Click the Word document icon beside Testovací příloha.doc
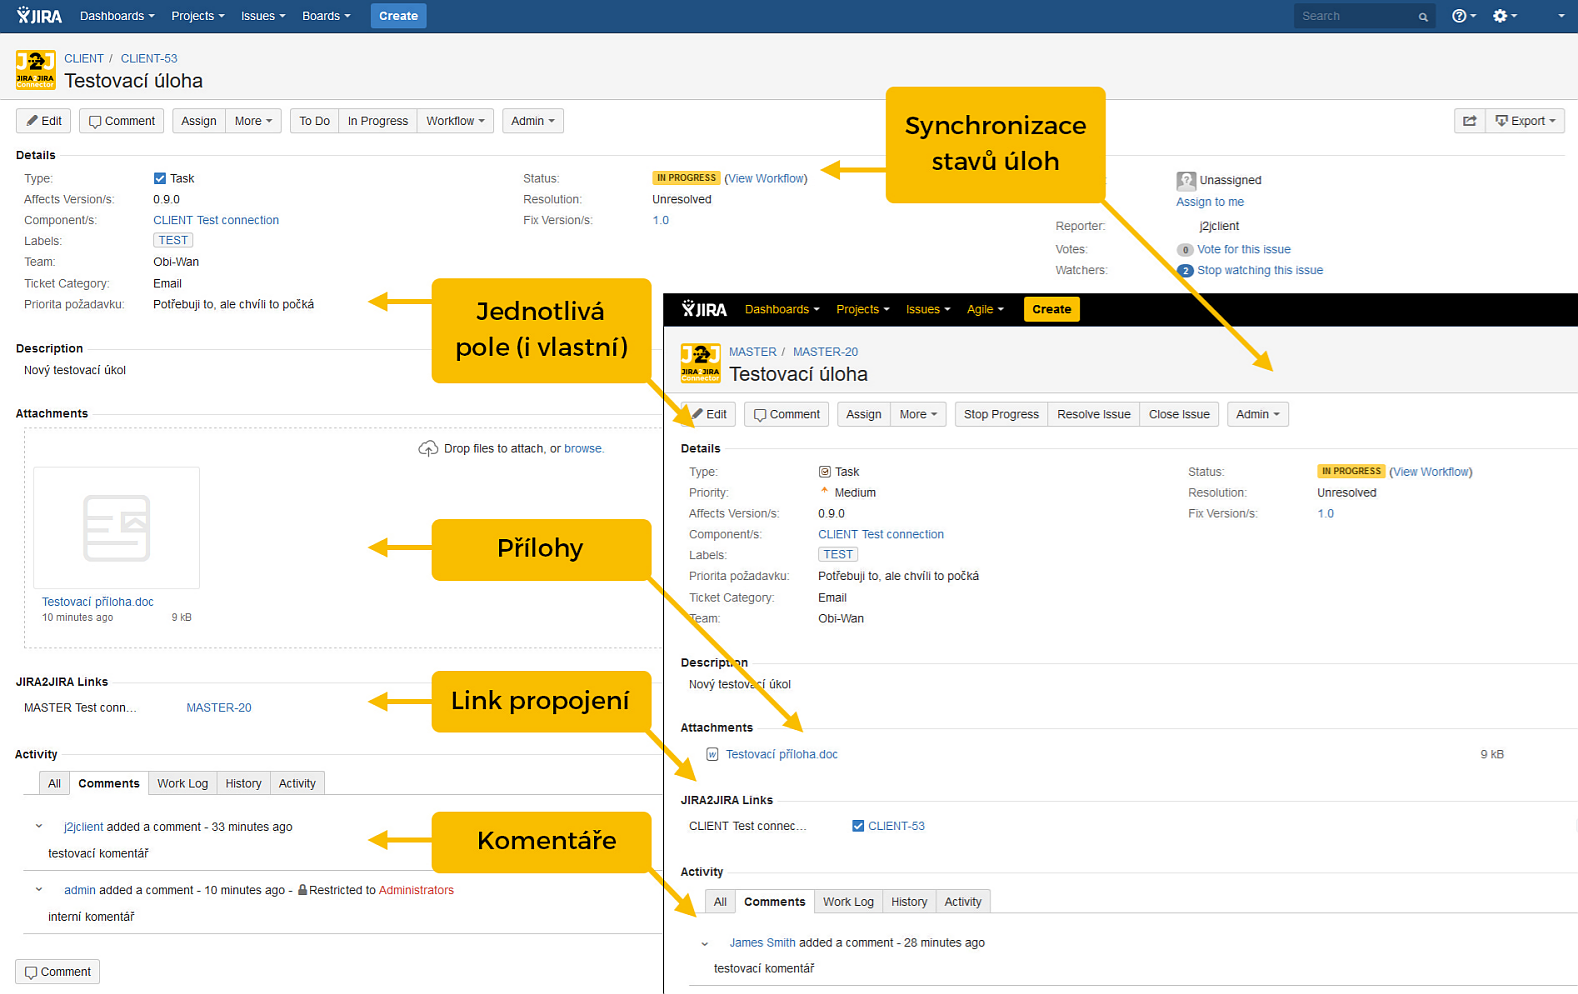The image size is (1578, 994). click(712, 755)
